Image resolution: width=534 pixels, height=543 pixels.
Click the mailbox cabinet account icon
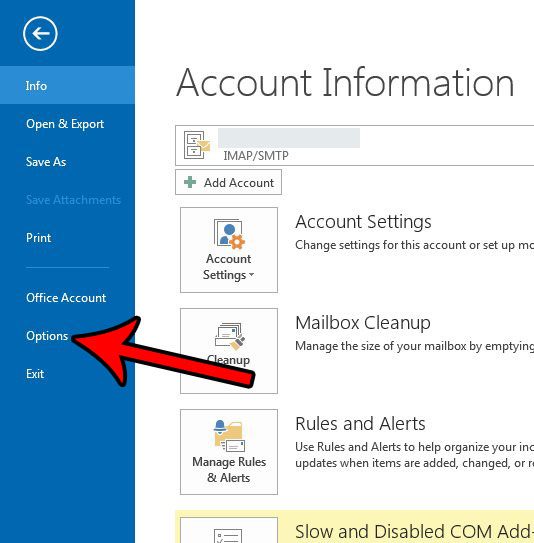point(196,145)
